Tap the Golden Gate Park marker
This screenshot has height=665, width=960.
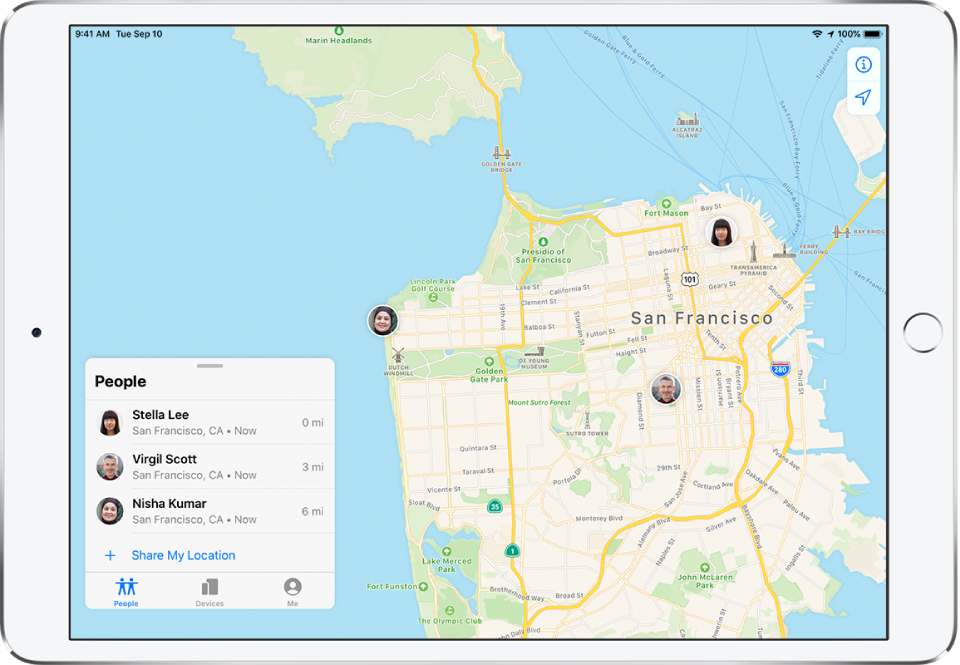489,361
